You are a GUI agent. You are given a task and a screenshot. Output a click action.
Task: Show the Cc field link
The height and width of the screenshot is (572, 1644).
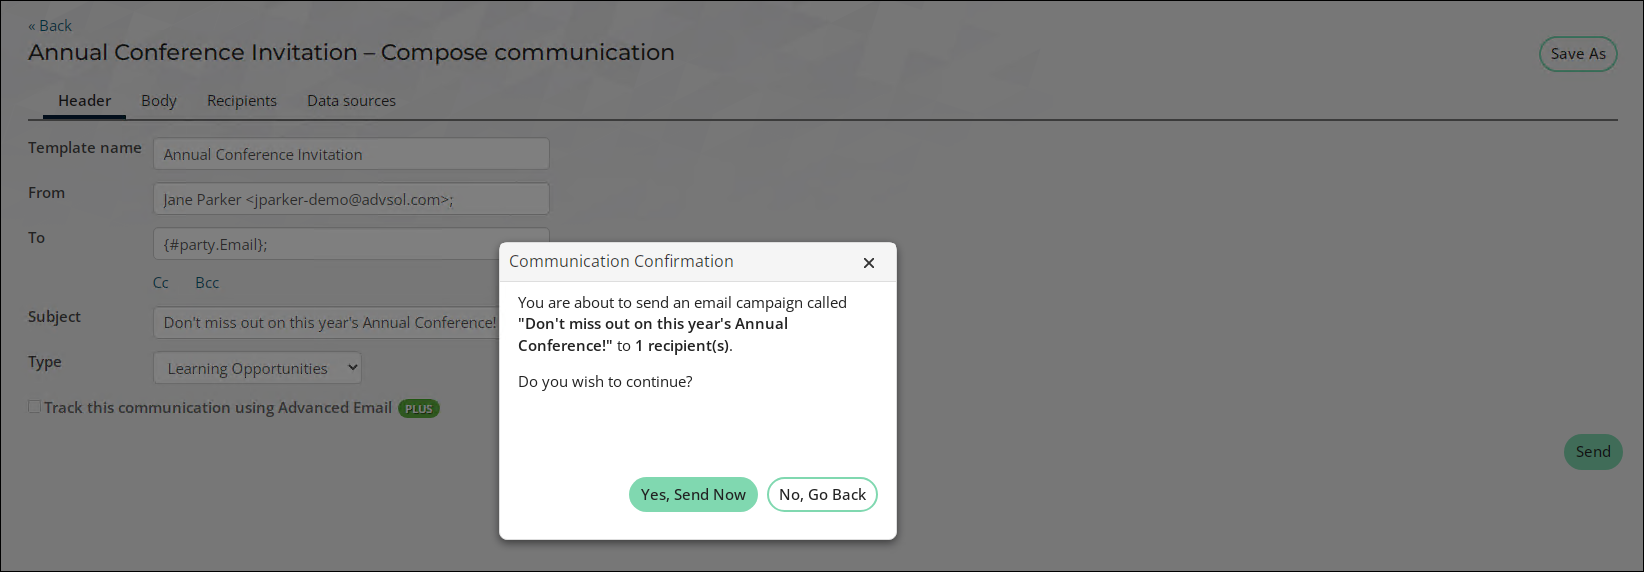(x=161, y=283)
